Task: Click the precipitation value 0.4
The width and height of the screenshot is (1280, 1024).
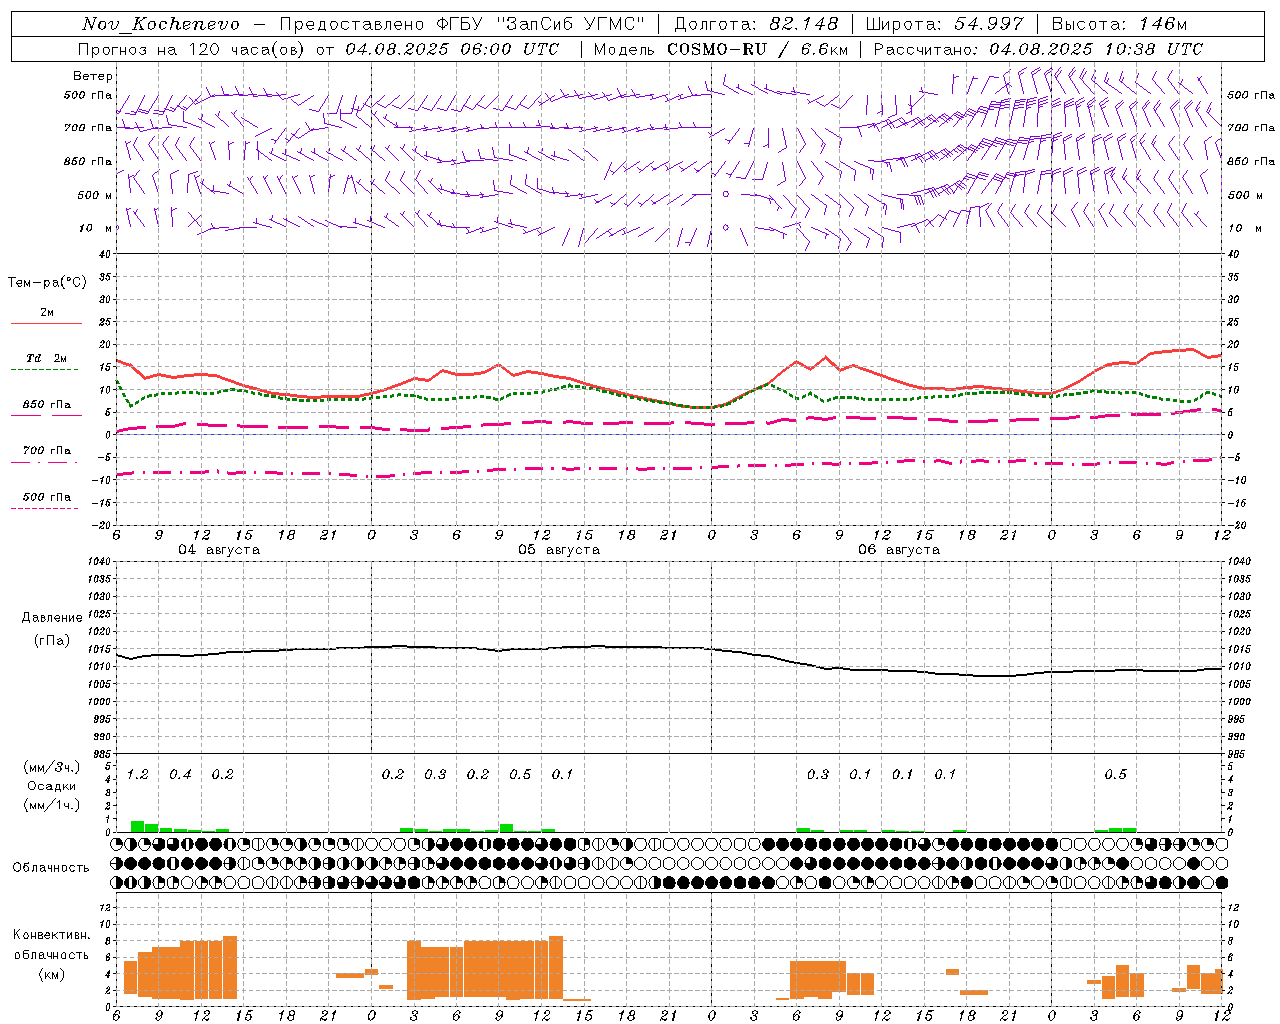Action: pyautogui.click(x=180, y=774)
